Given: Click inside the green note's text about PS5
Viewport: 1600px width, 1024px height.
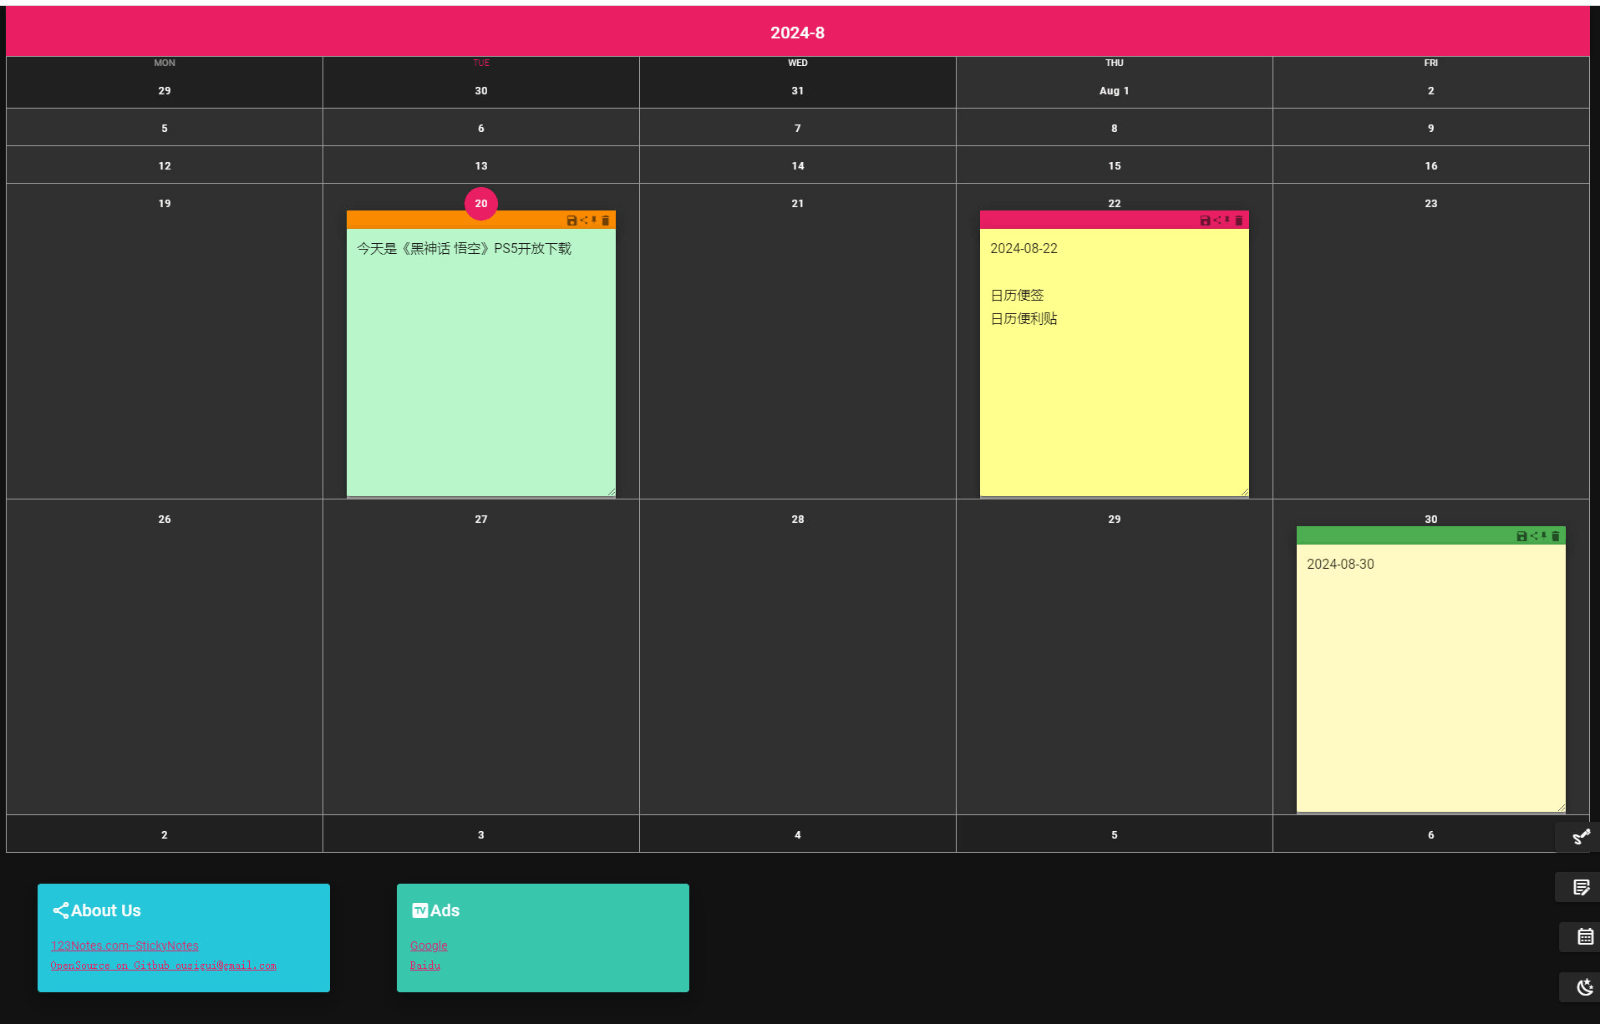Looking at the screenshot, I should tap(464, 249).
